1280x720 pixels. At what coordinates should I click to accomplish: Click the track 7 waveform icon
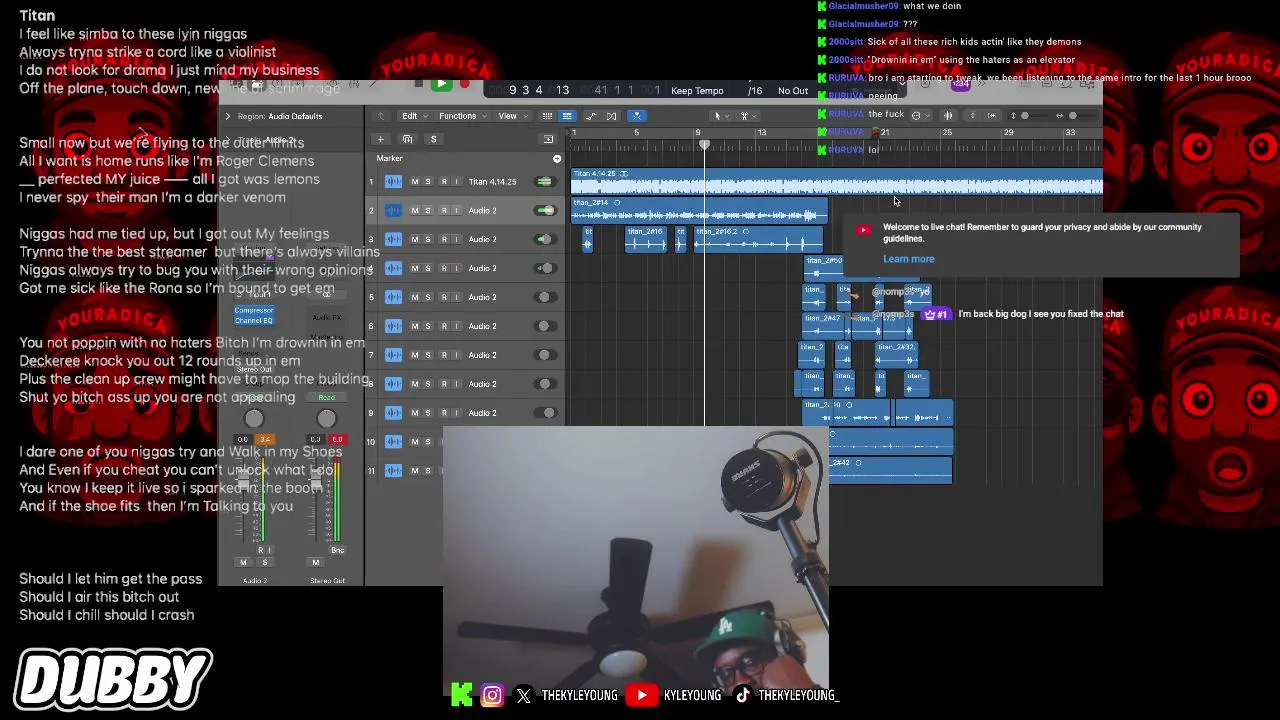pos(393,355)
